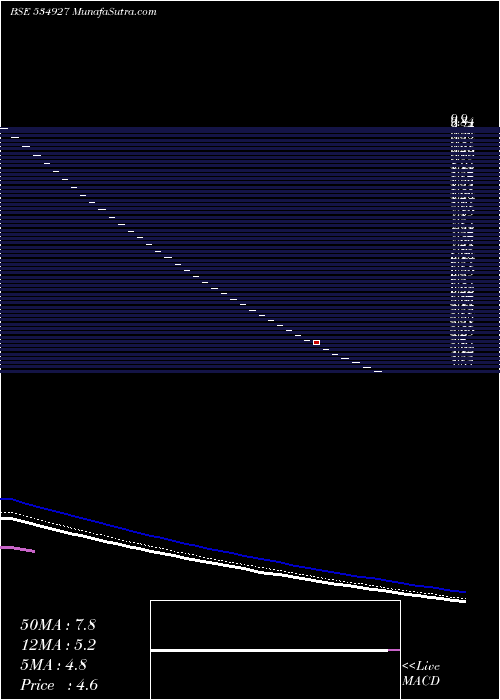Click the red candlestick marker on chart
Viewport: 500px width, 700px height.
(x=317, y=342)
